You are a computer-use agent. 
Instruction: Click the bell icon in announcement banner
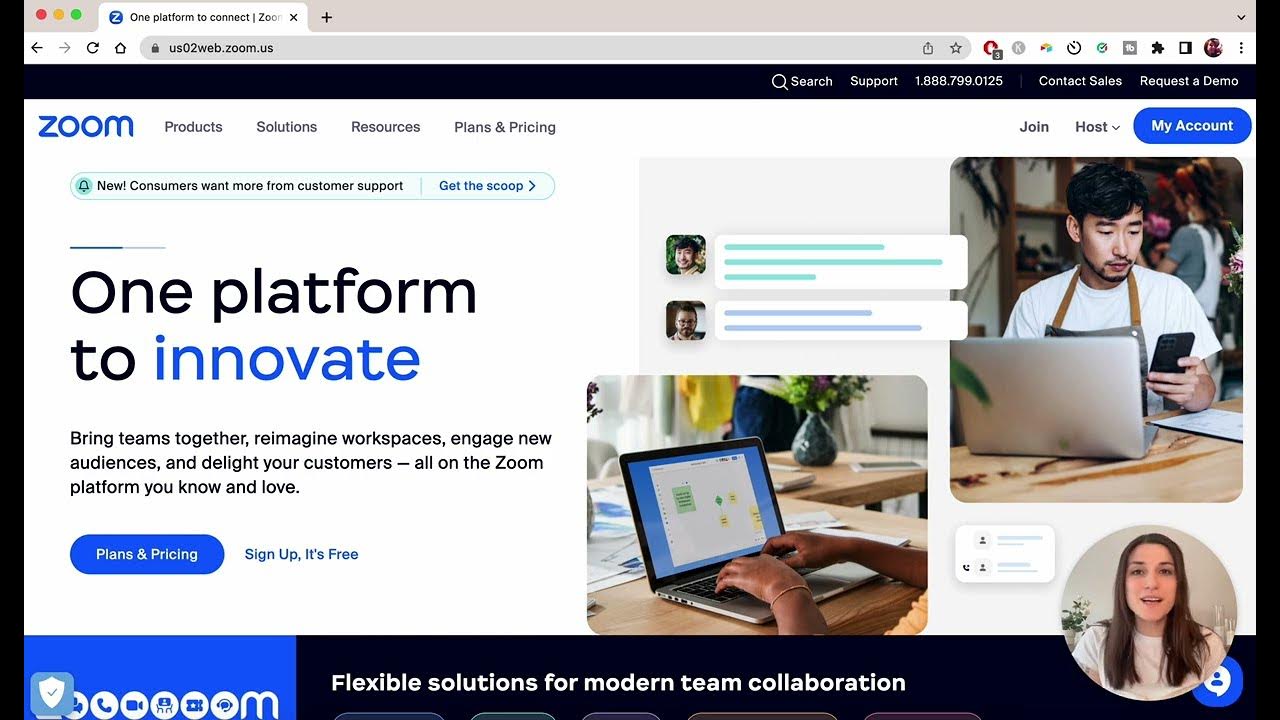coord(84,186)
